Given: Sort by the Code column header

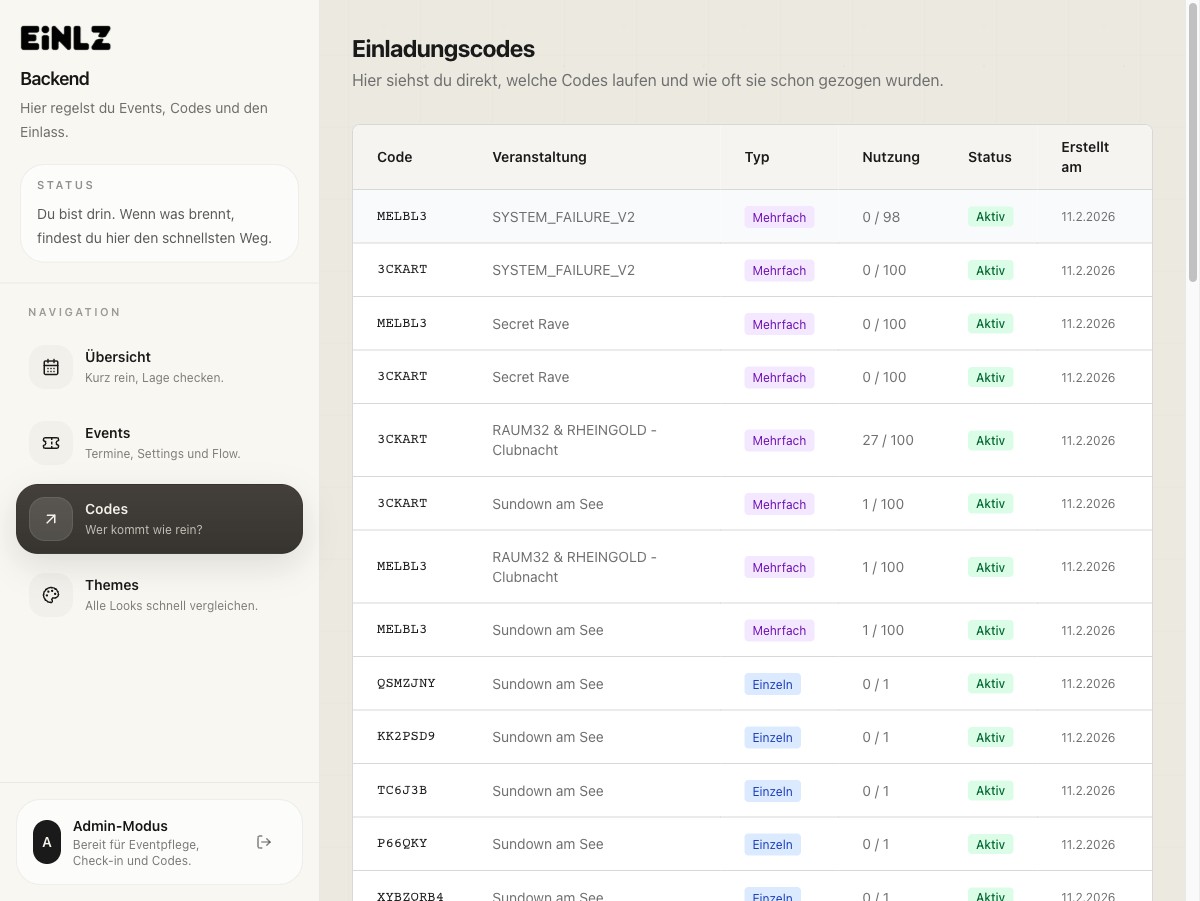Looking at the screenshot, I should point(394,157).
